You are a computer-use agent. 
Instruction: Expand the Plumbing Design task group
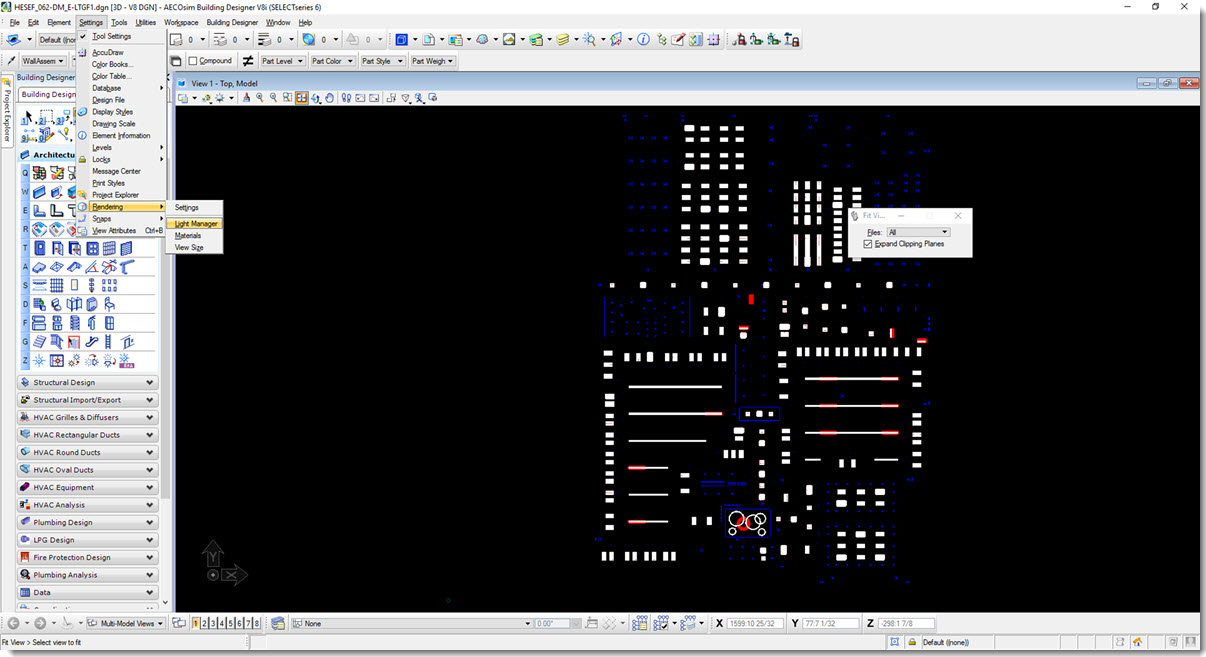88,522
